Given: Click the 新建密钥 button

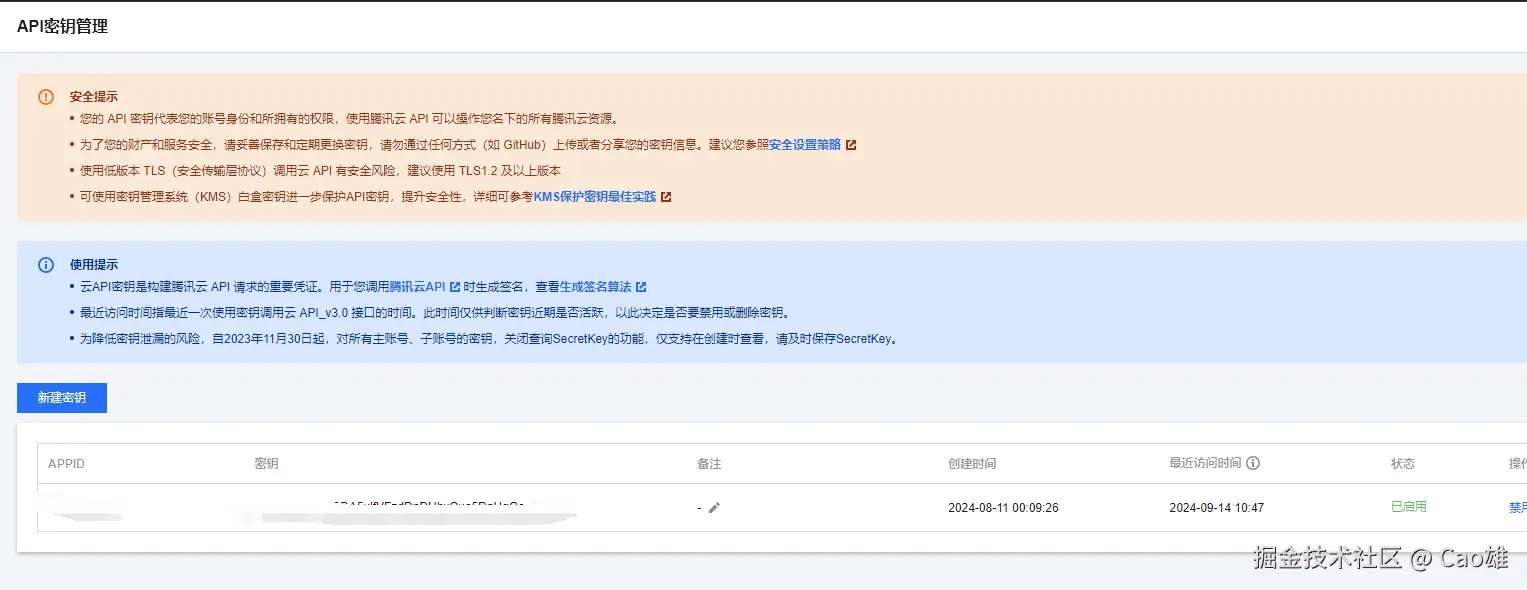Looking at the screenshot, I should click(x=62, y=398).
